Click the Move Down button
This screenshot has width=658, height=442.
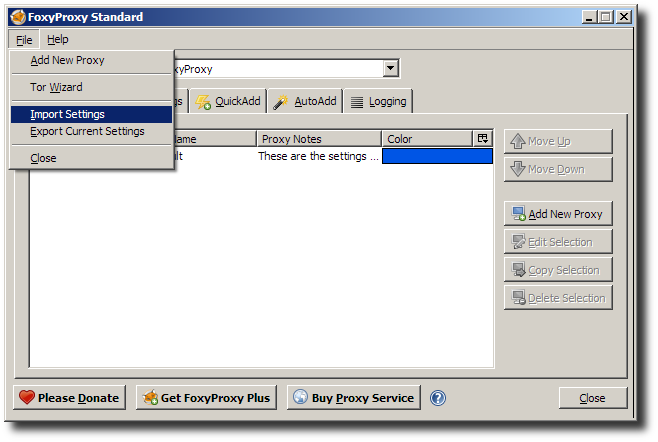pyautogui.click(x=558, y=169)
